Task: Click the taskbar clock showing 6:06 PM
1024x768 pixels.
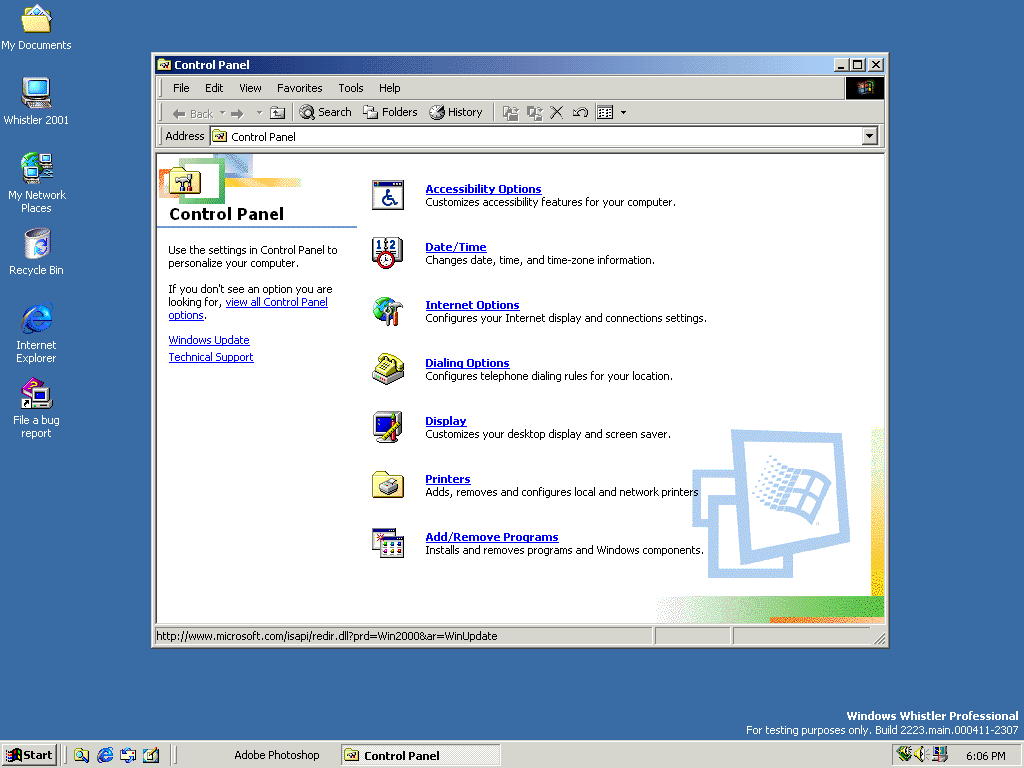Action: click(x=985, y=756)
